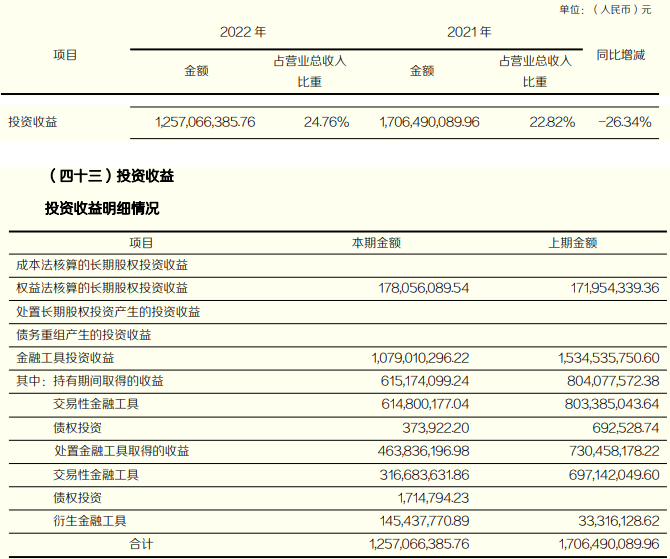The height and width of the screenshot is (559, 670).
Task: Click the value 1,714,794.23
Action: click(x=433, y=498)
